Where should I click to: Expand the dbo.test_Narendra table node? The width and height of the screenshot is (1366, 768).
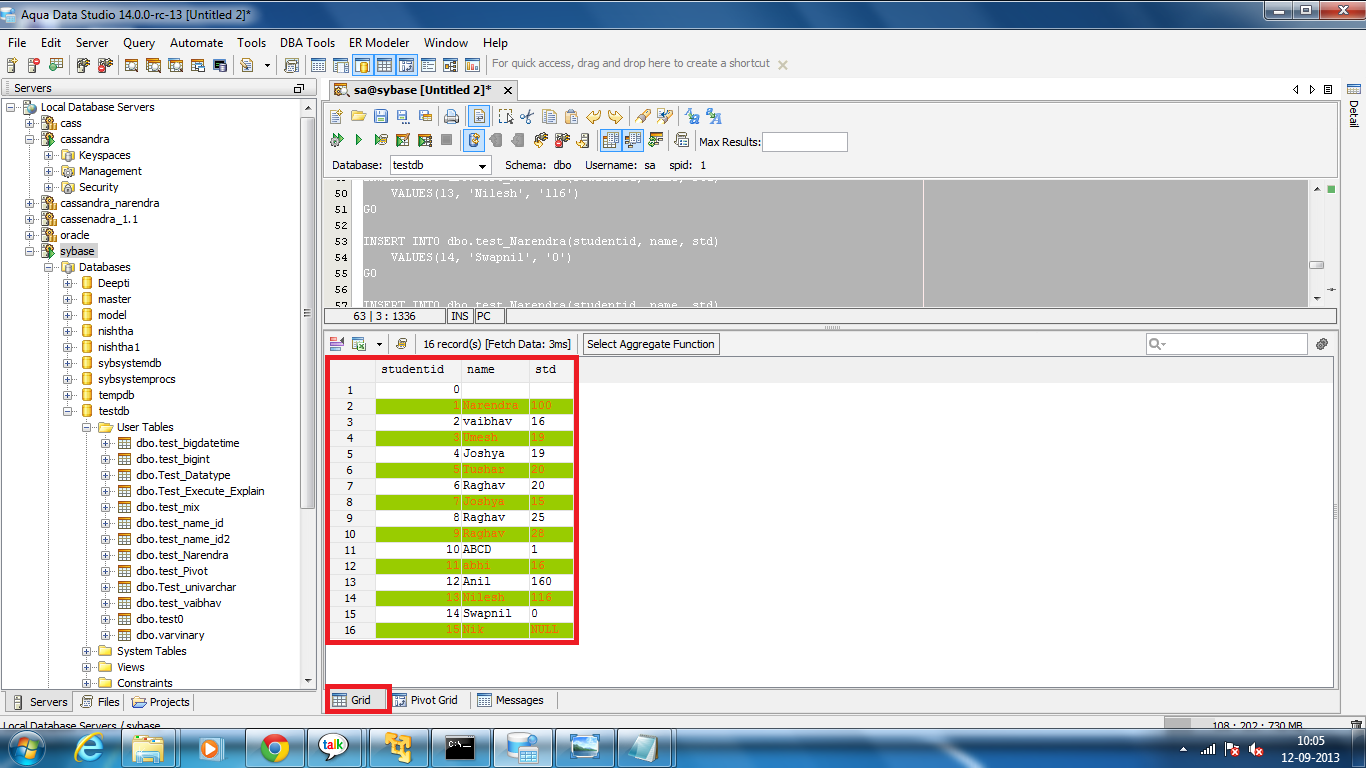pyautogui.click(x=106, y=555)
